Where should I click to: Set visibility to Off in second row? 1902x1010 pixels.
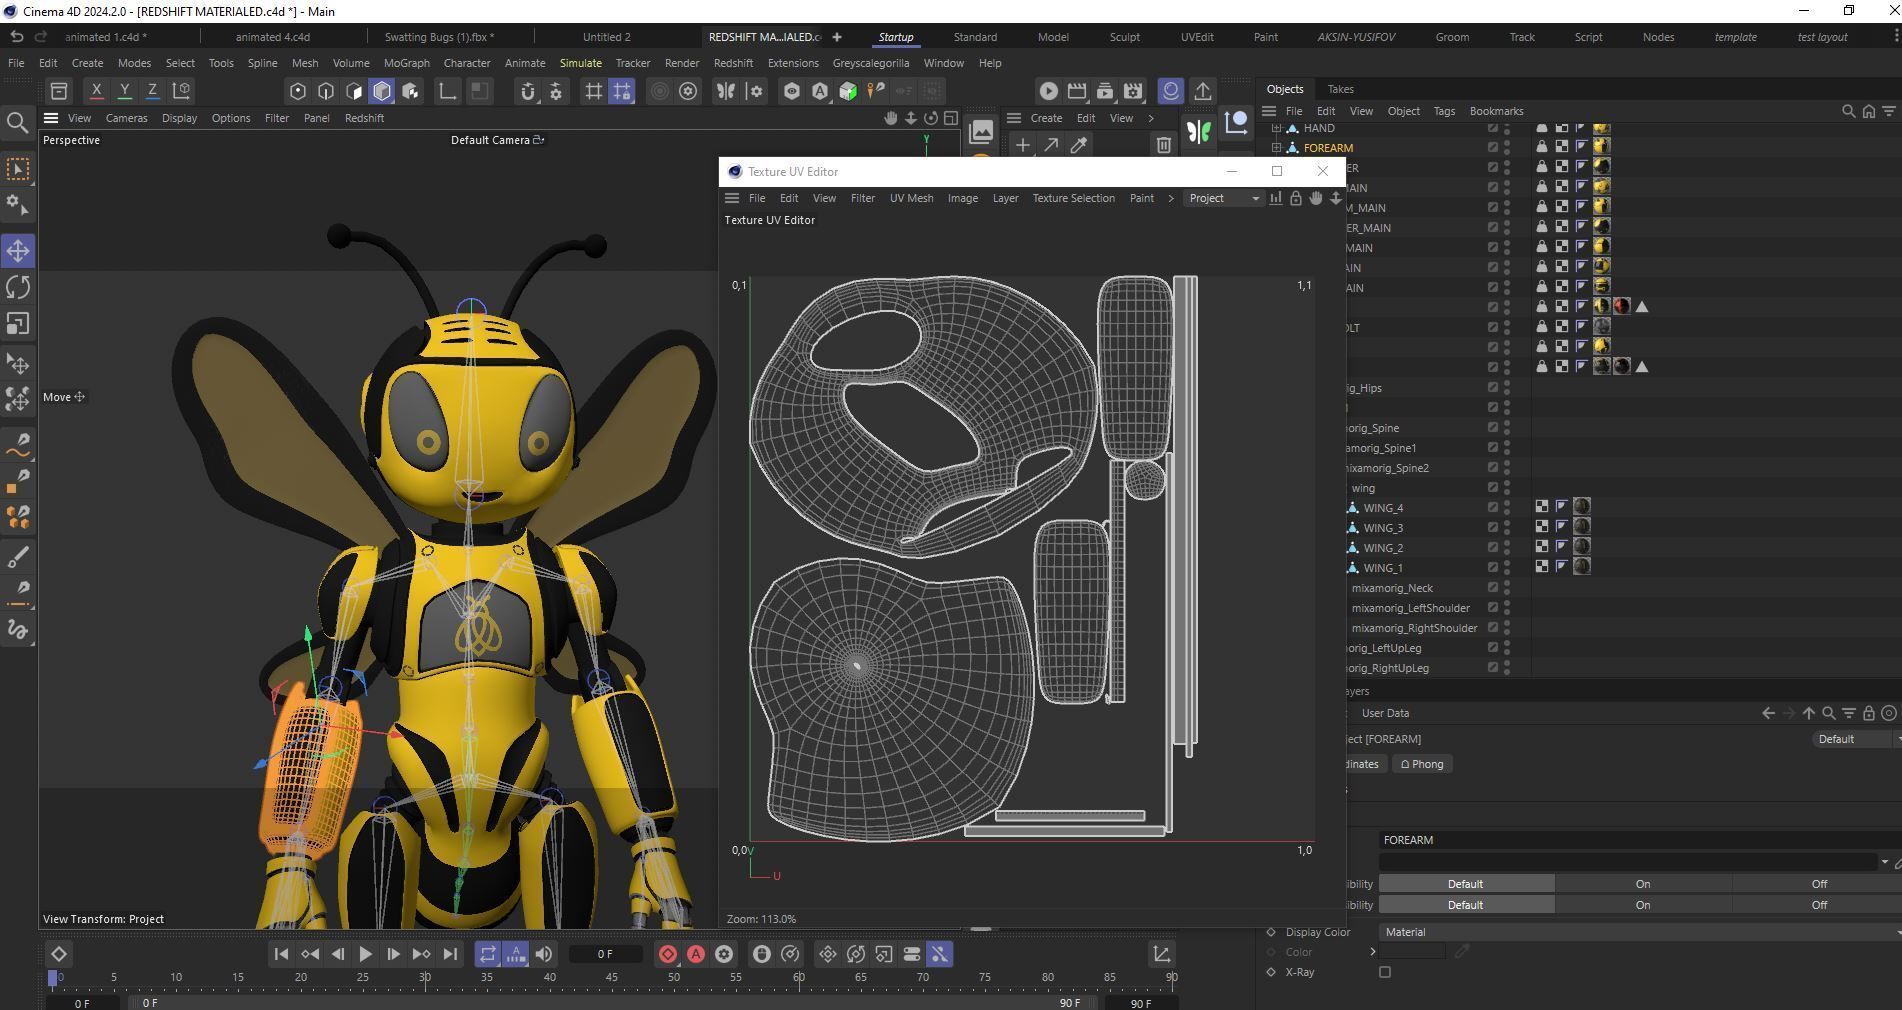(x=1818, y=905)
